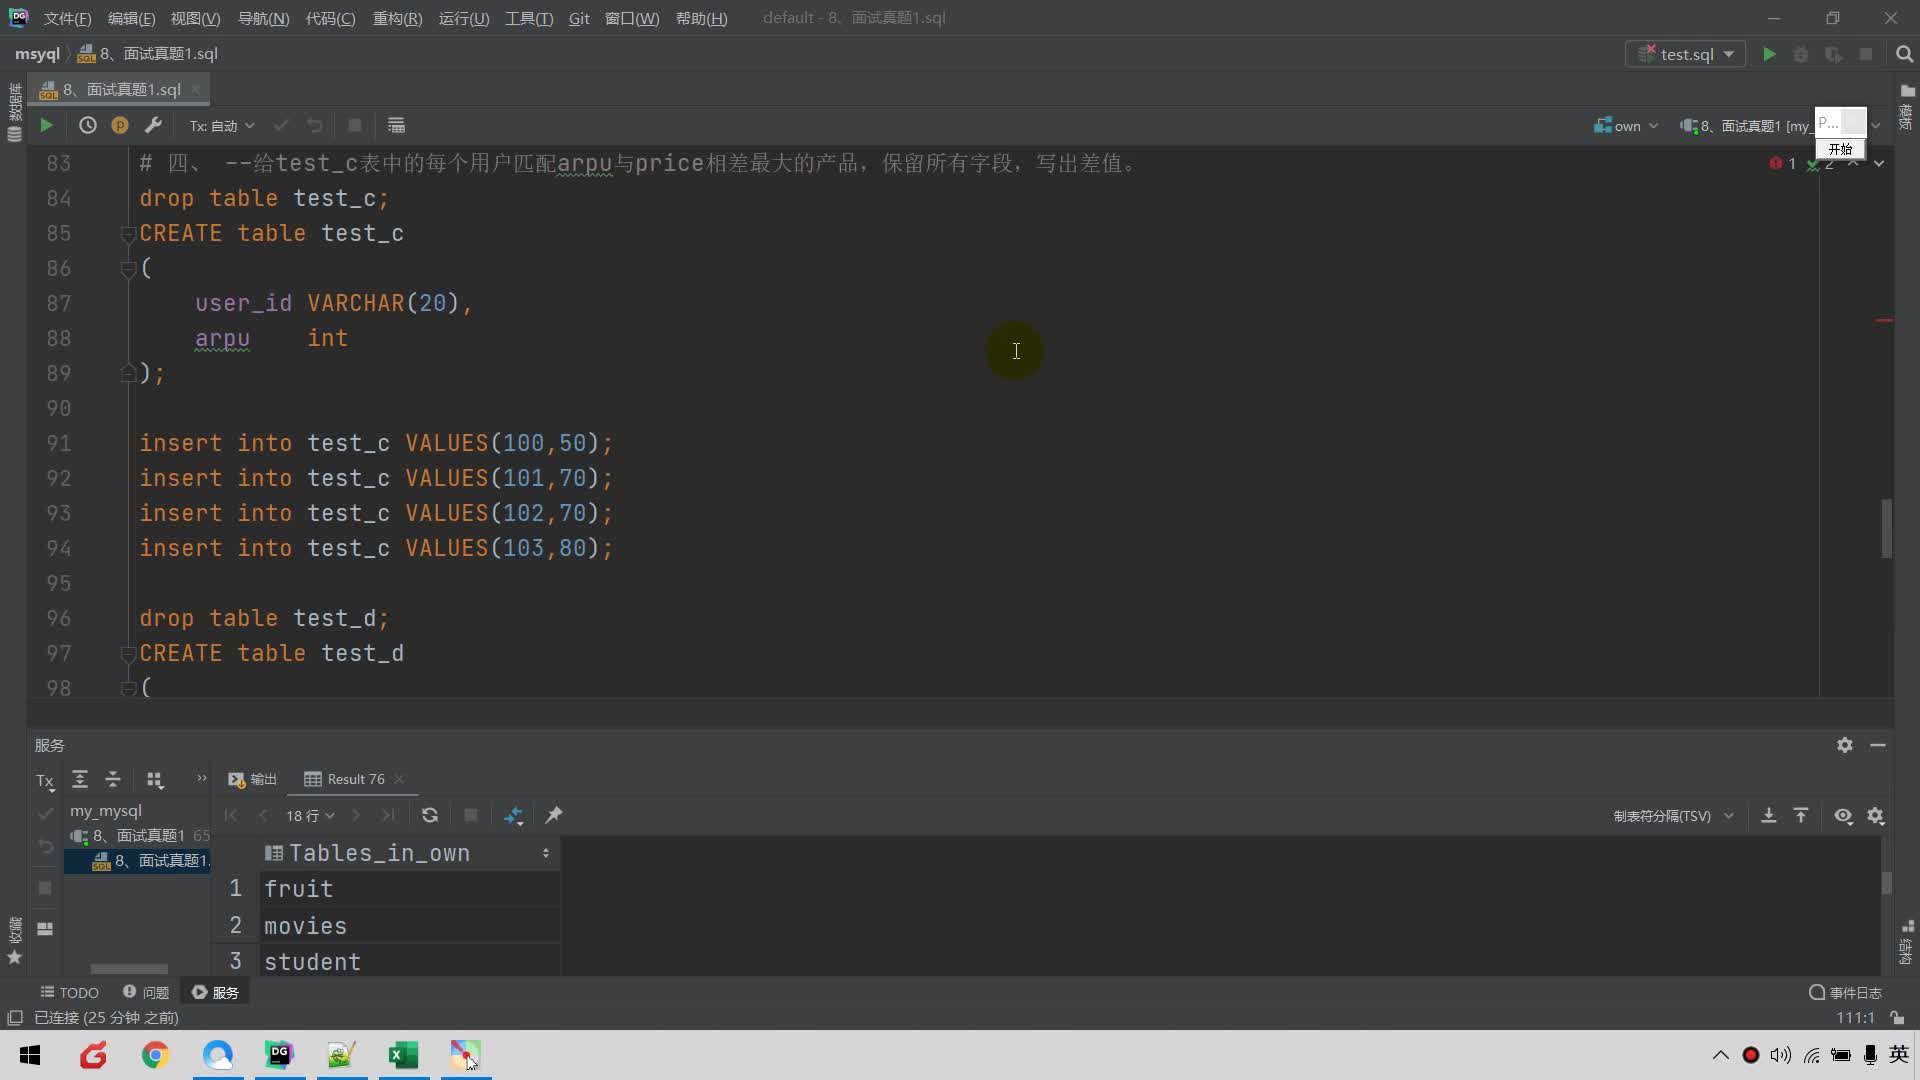The image size is (1920, 1080).
Task: Open the 问题 problems tool window
Action: point(146,992)
